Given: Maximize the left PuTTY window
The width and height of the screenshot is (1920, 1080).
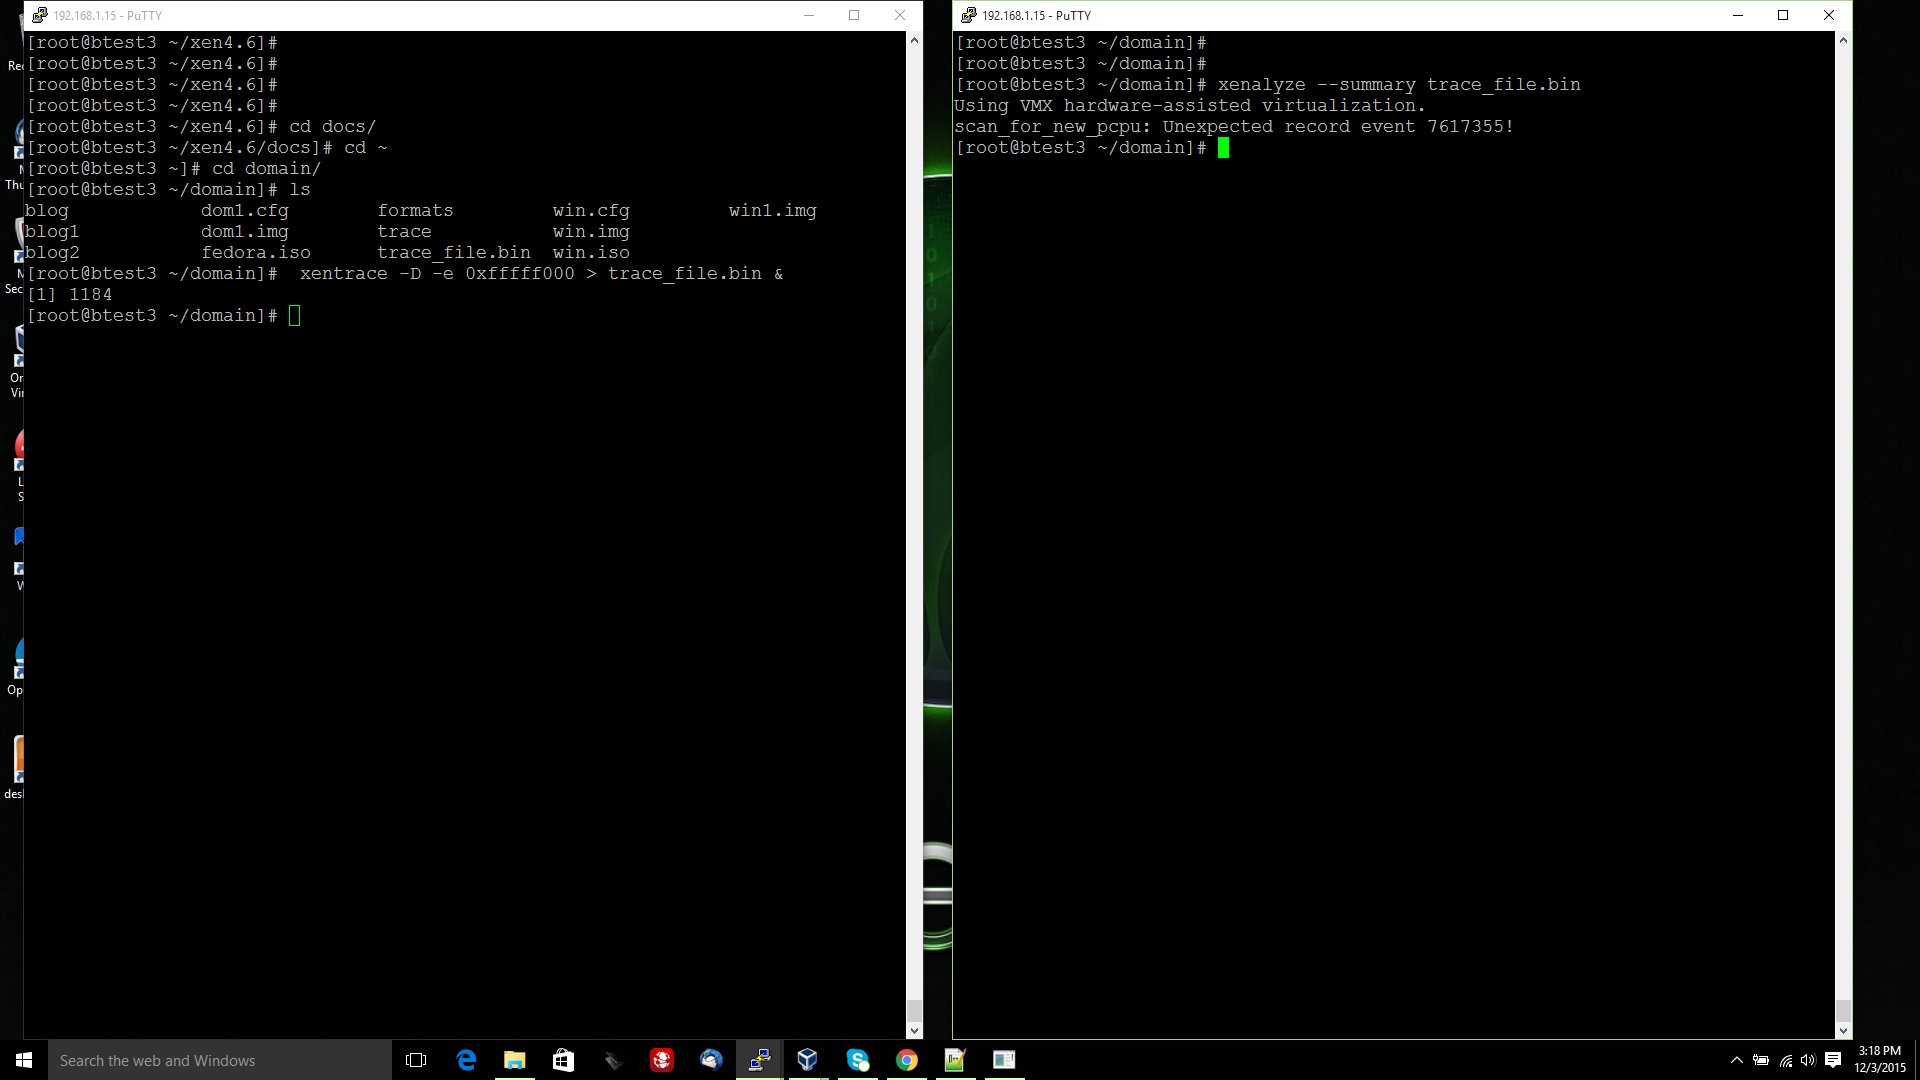Looking at the screenshot, I should coord(854,15).
